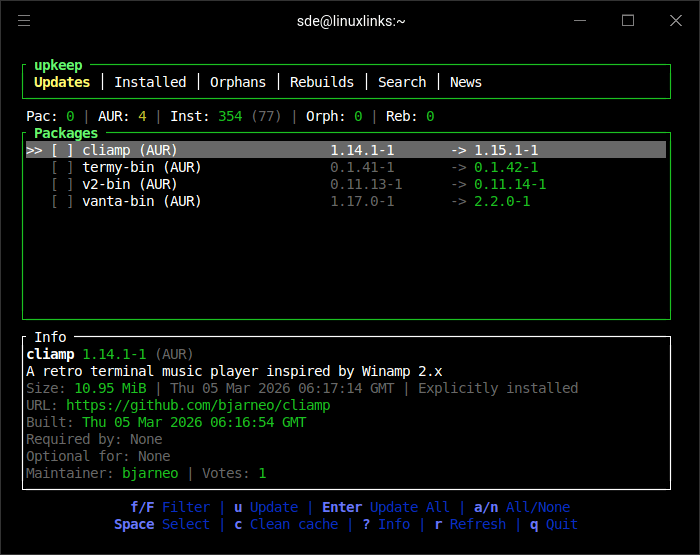Maximize the terminal window

point(628,20)
